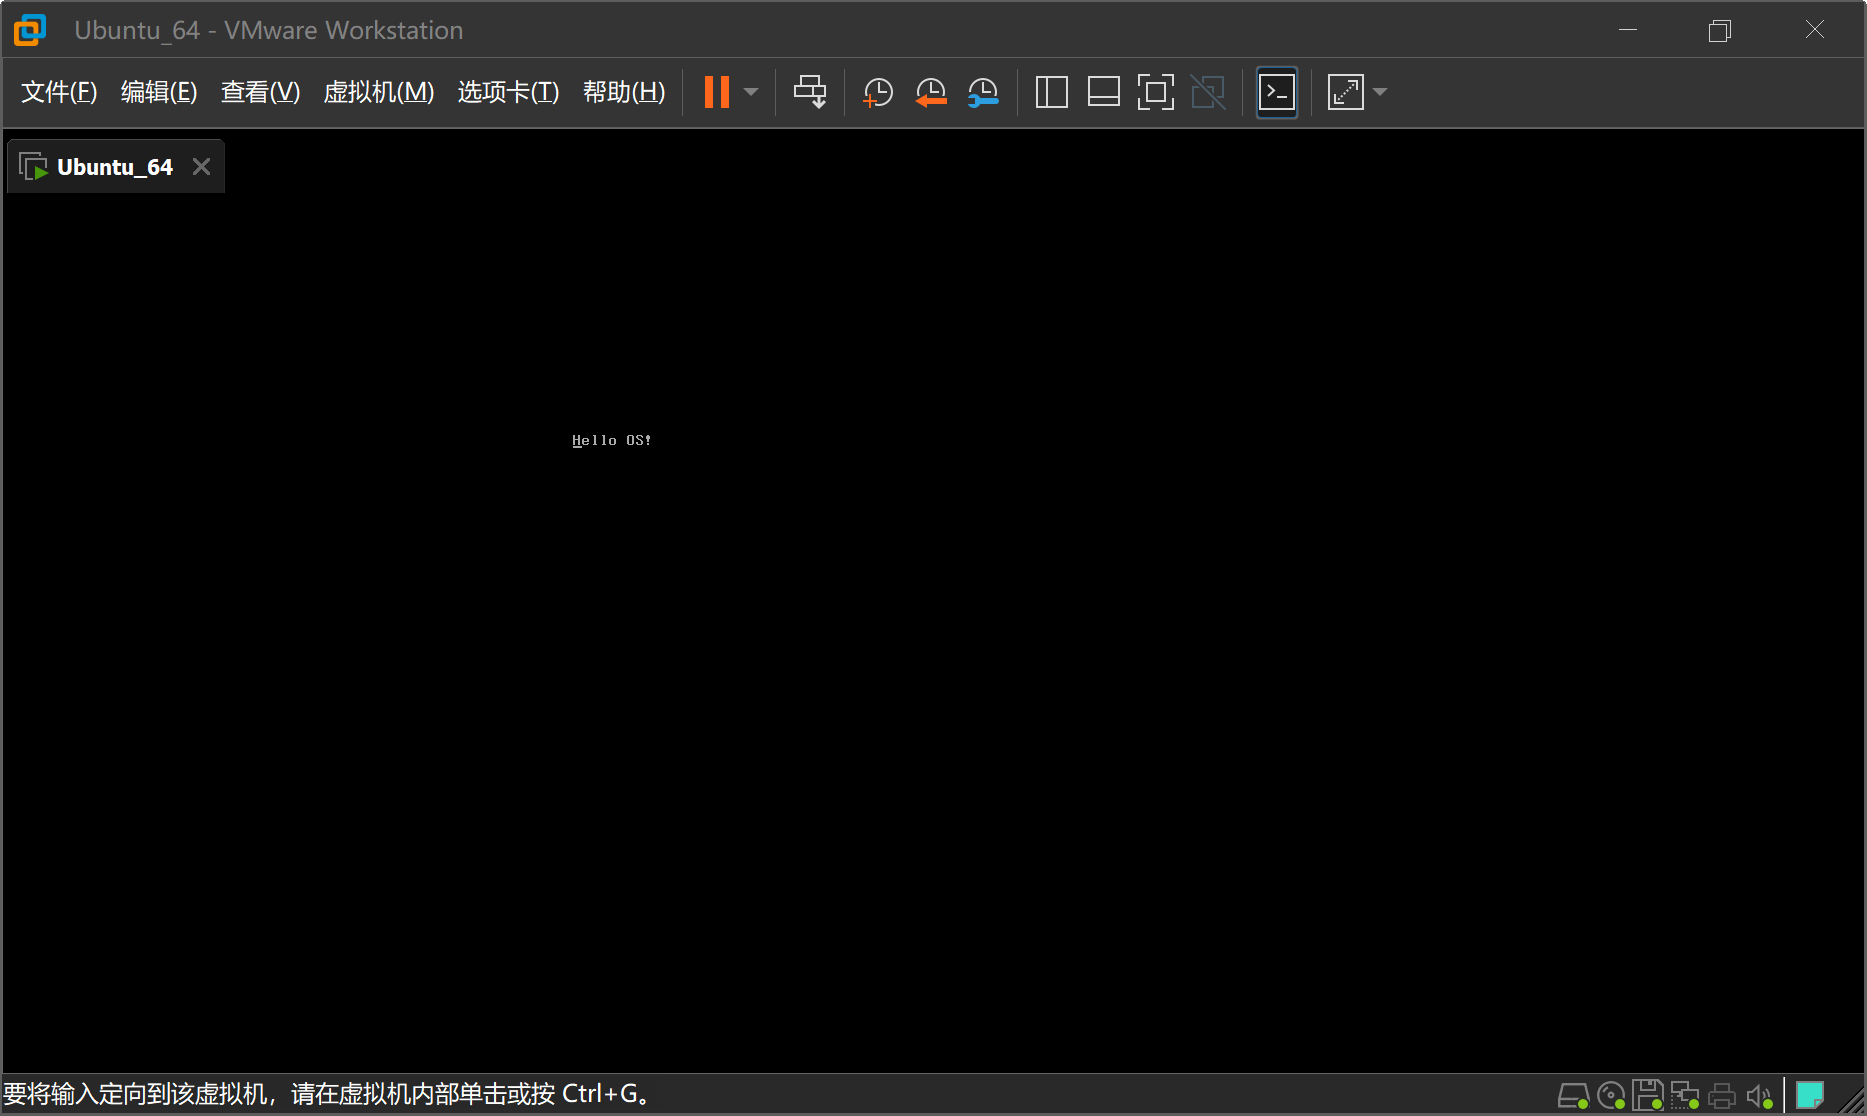Open the pause button dropdown arrow
The height and width of the screenshot is (1116, 1867).
[x=750, y=92]
